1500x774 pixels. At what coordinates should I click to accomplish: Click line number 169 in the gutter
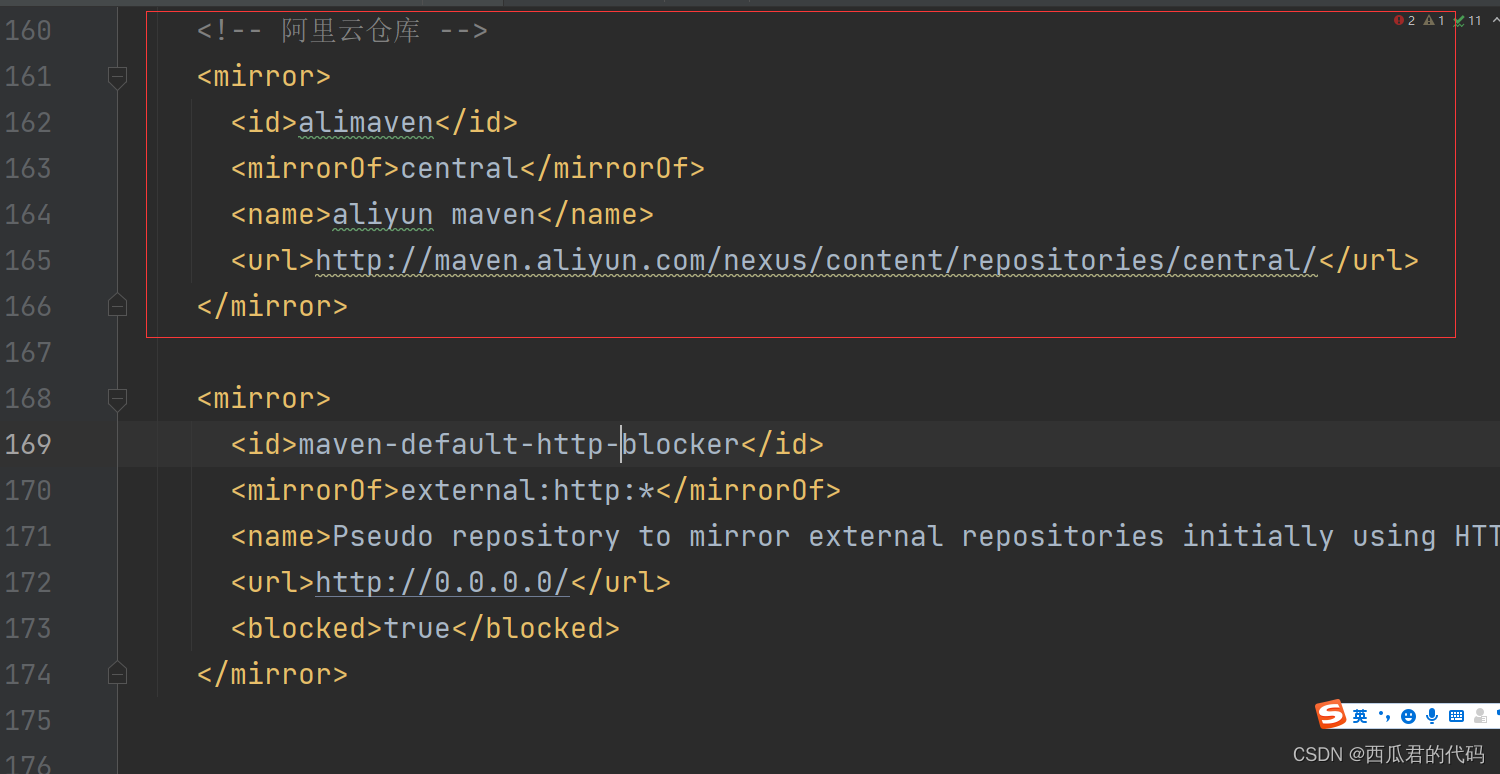[x=29, y=444]
